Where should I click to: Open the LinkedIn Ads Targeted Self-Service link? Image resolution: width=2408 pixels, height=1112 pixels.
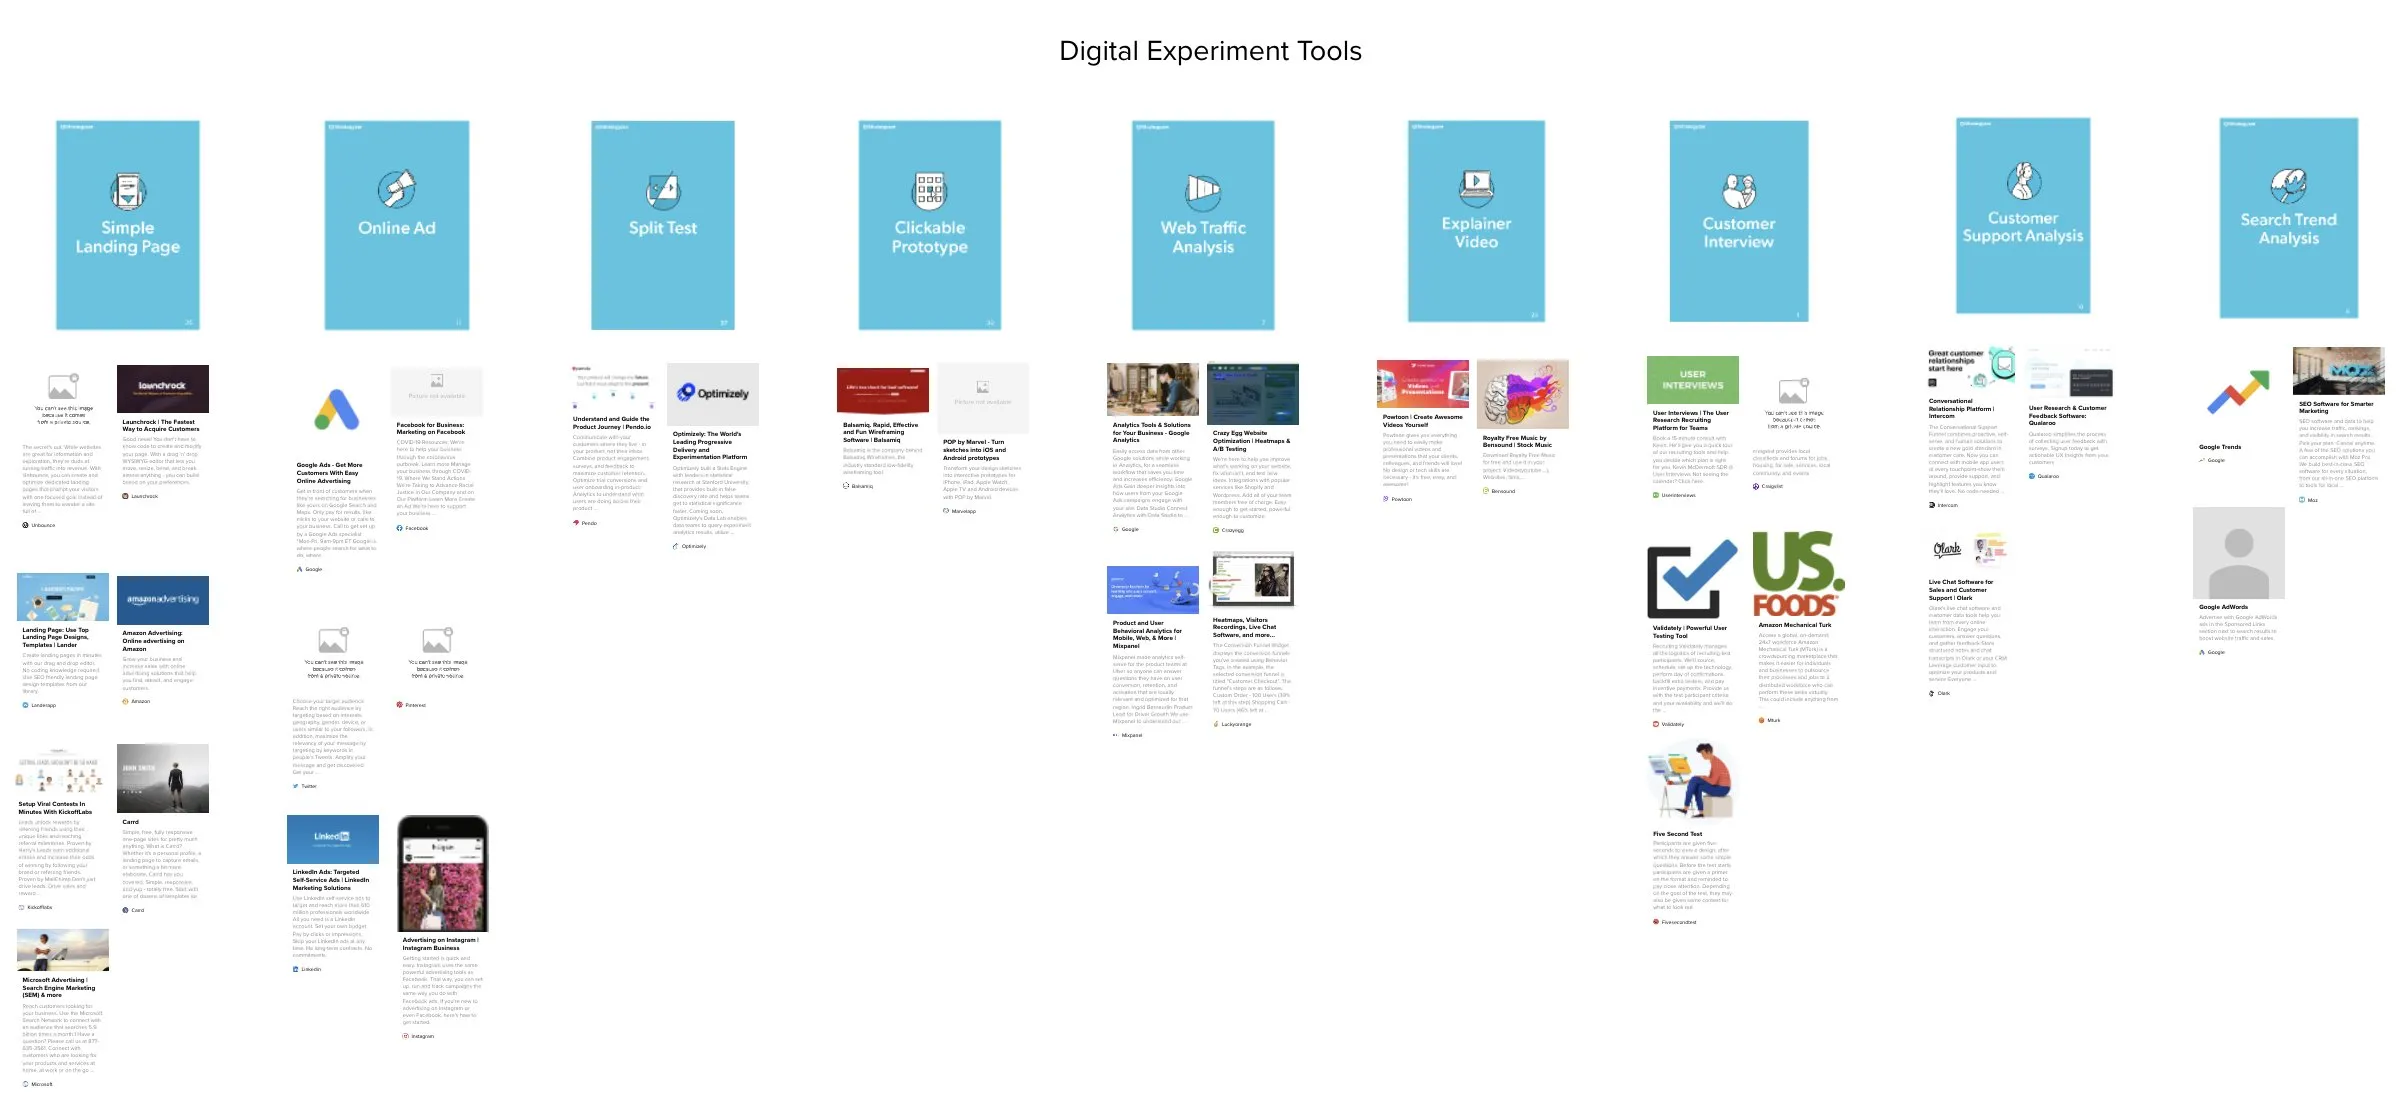[330, 879]
